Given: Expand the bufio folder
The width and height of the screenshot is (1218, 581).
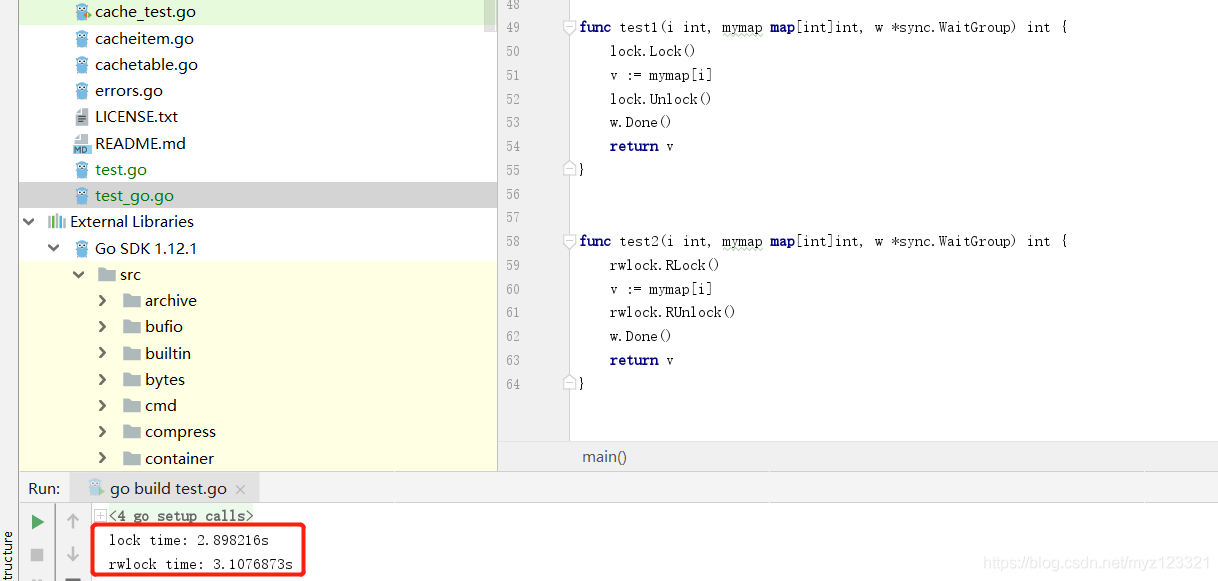Looking at the screenshot, I should pyautogui.click(x=103, y=326).
